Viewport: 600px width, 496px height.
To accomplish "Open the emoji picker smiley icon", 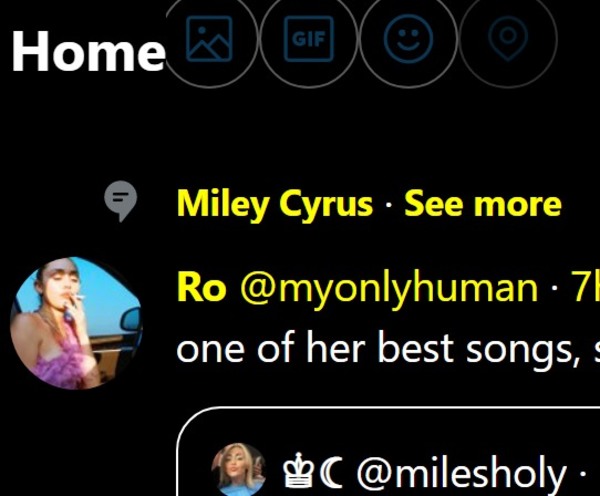I will click(x=408, y=40).
